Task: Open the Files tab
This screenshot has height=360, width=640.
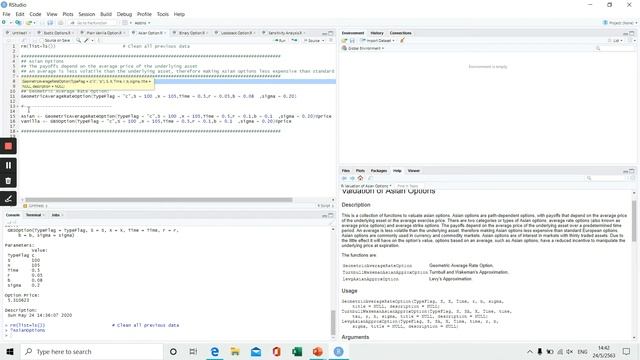Action: point(346,171)
